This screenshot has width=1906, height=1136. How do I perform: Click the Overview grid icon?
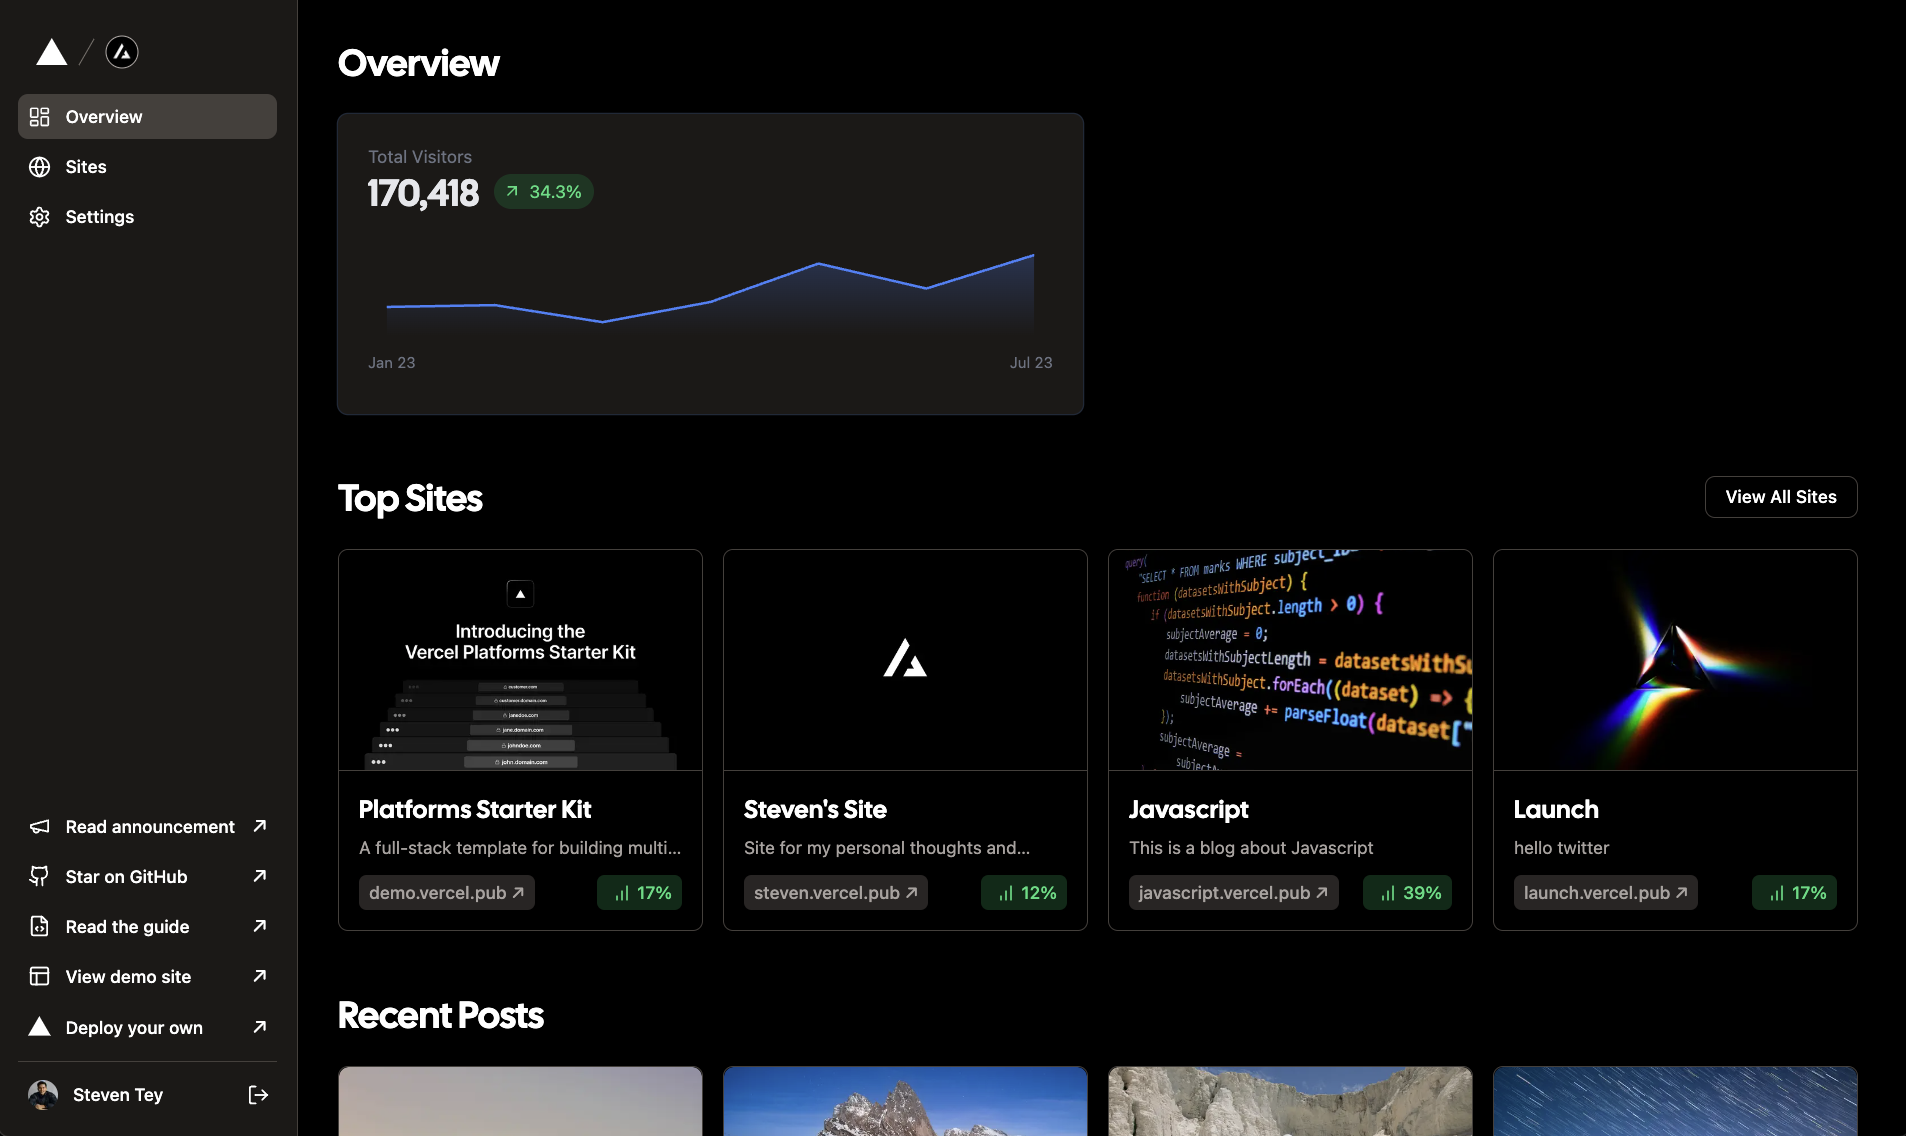(39, 117)
